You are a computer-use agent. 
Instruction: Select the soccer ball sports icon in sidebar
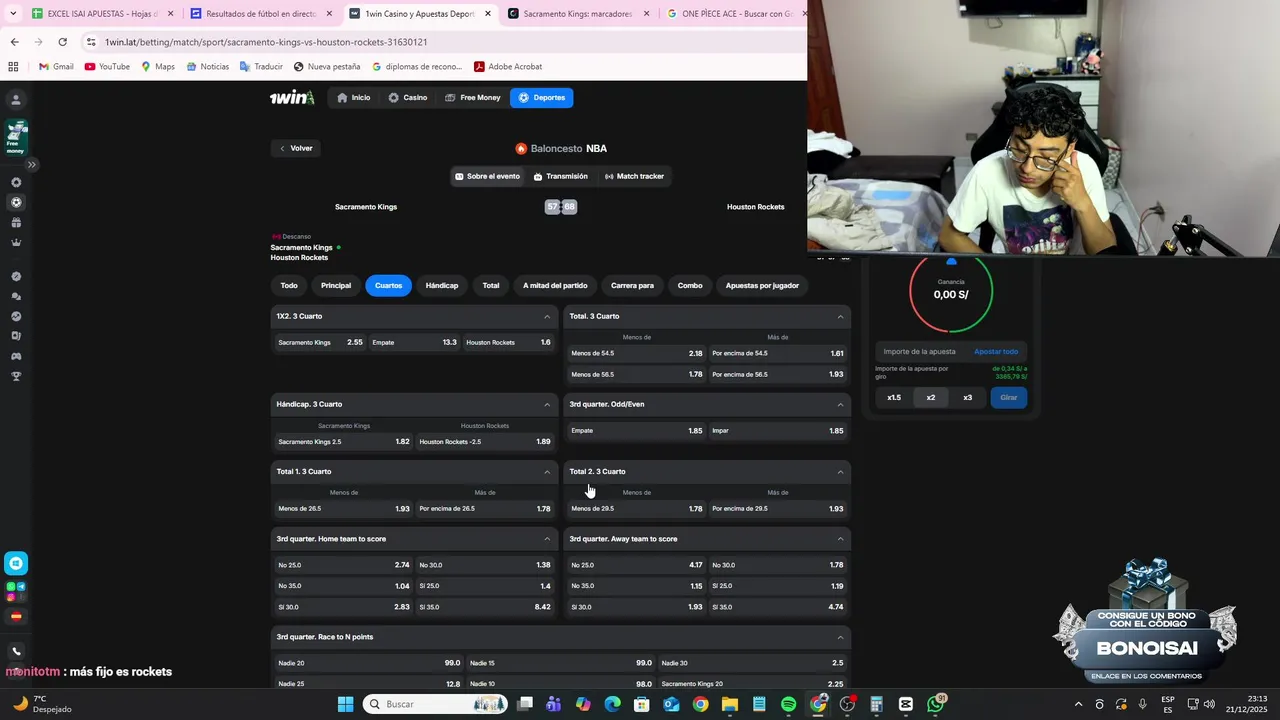16,202
